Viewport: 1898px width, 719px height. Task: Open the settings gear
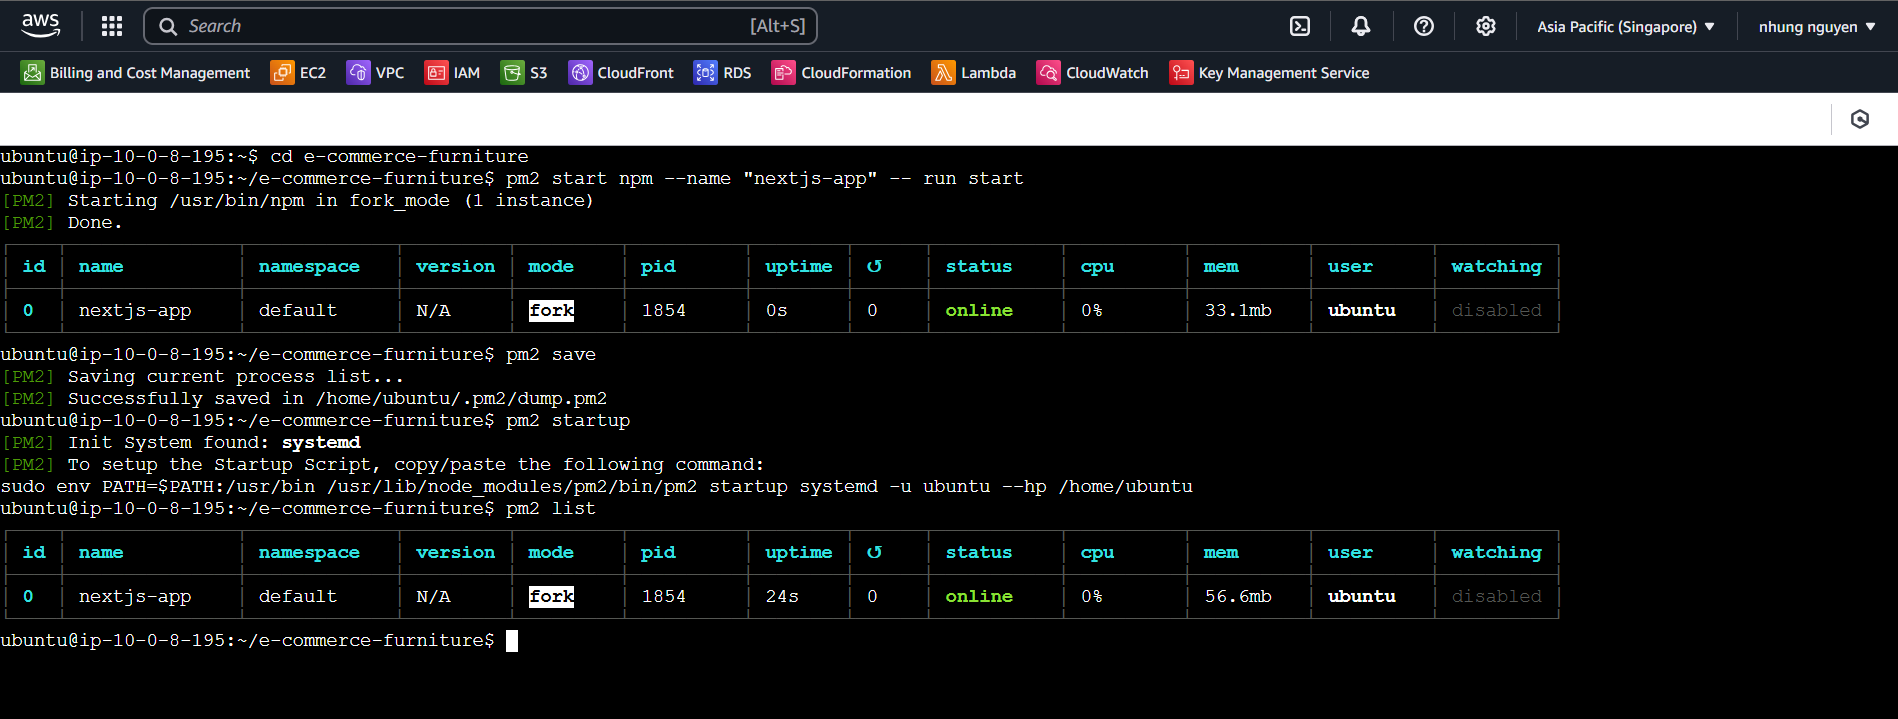(1486, 26)
